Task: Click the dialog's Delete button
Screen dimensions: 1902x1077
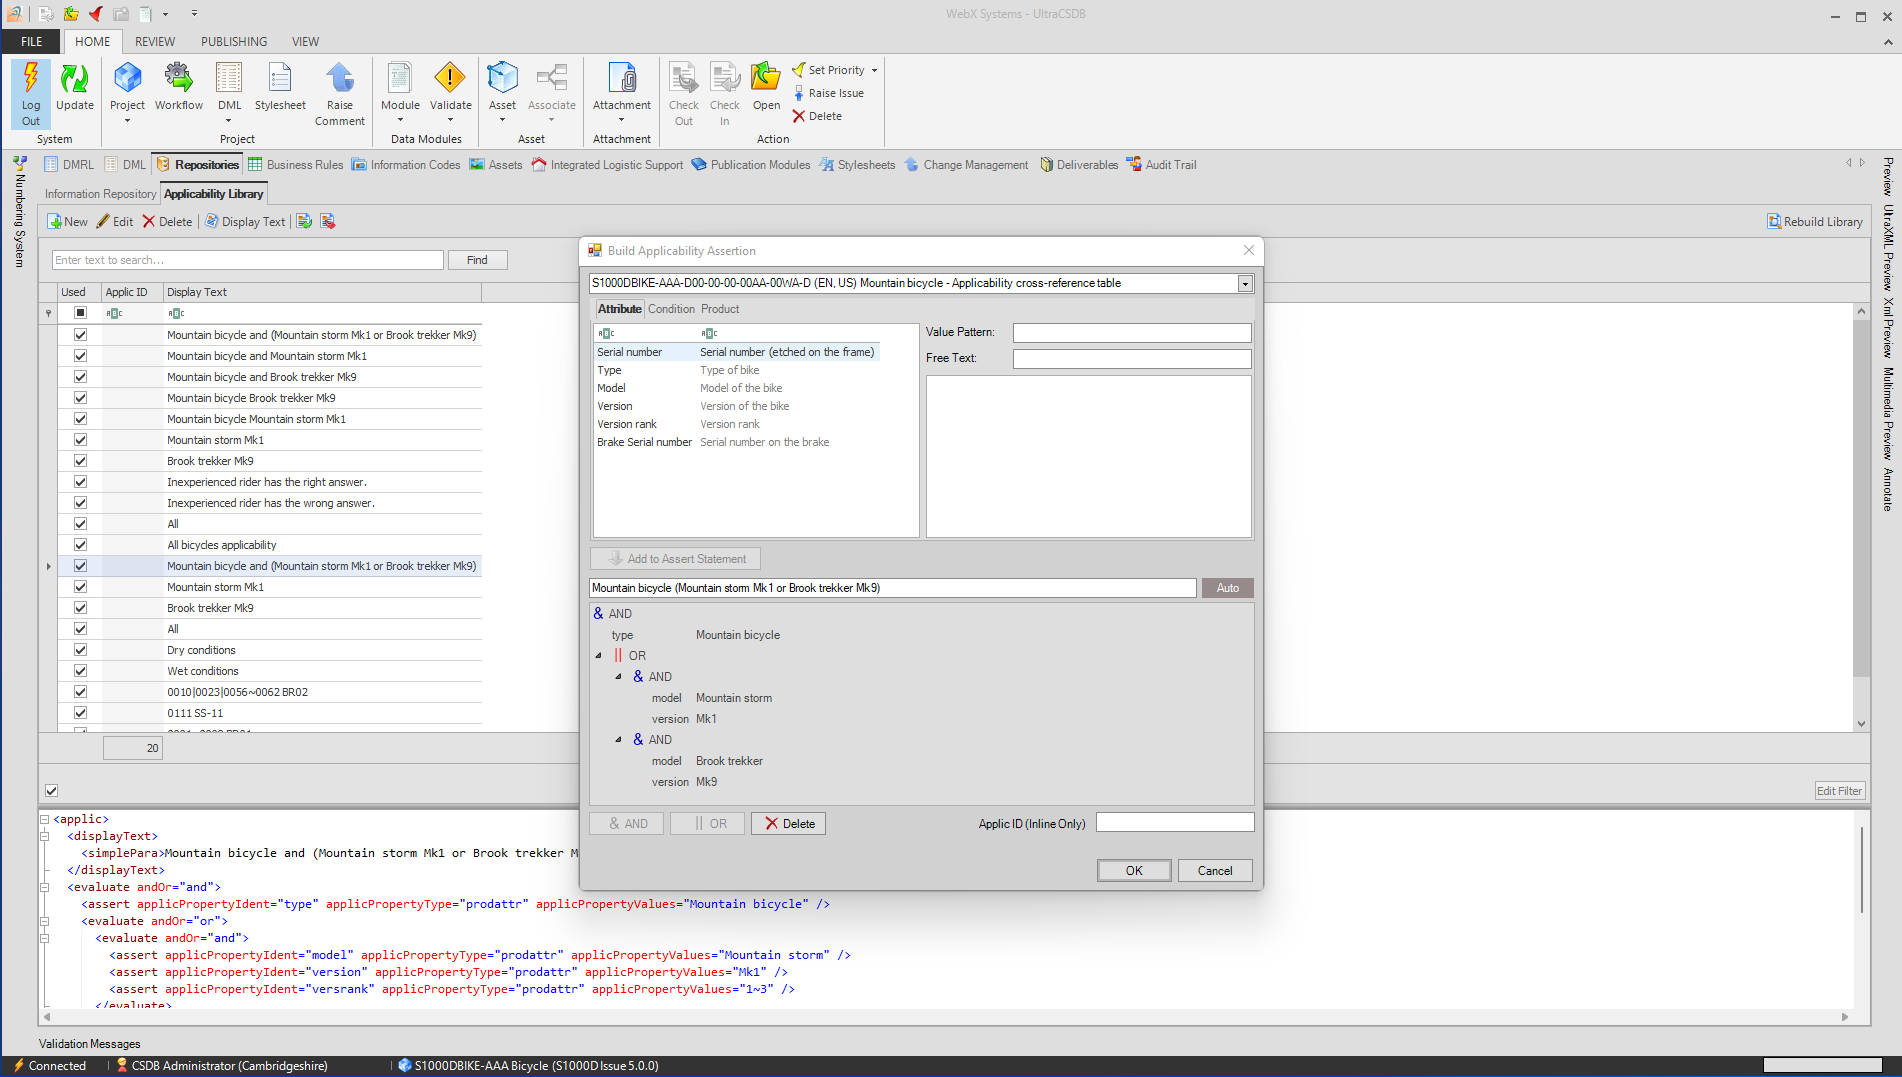Action: point(788,824)
